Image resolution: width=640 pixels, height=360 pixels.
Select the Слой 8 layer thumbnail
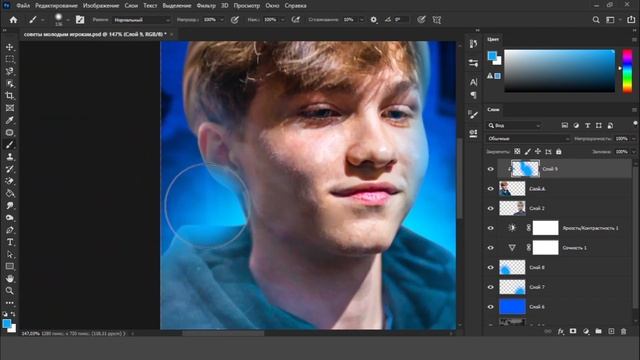[512, 267]
